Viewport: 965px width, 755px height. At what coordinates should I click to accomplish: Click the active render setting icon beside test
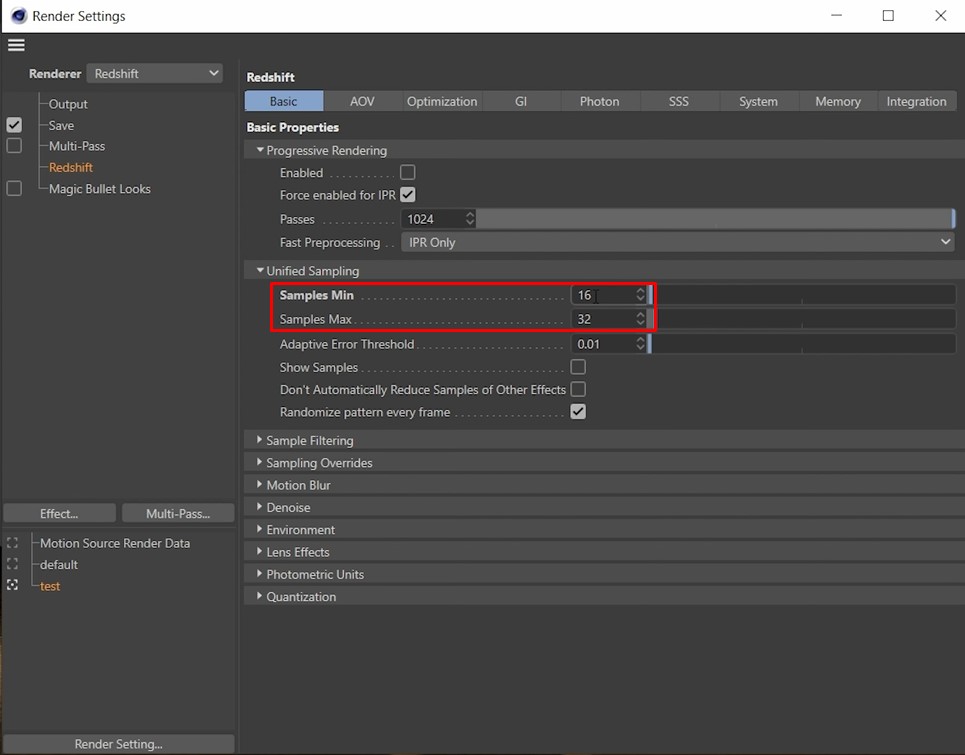pos(13,586)
